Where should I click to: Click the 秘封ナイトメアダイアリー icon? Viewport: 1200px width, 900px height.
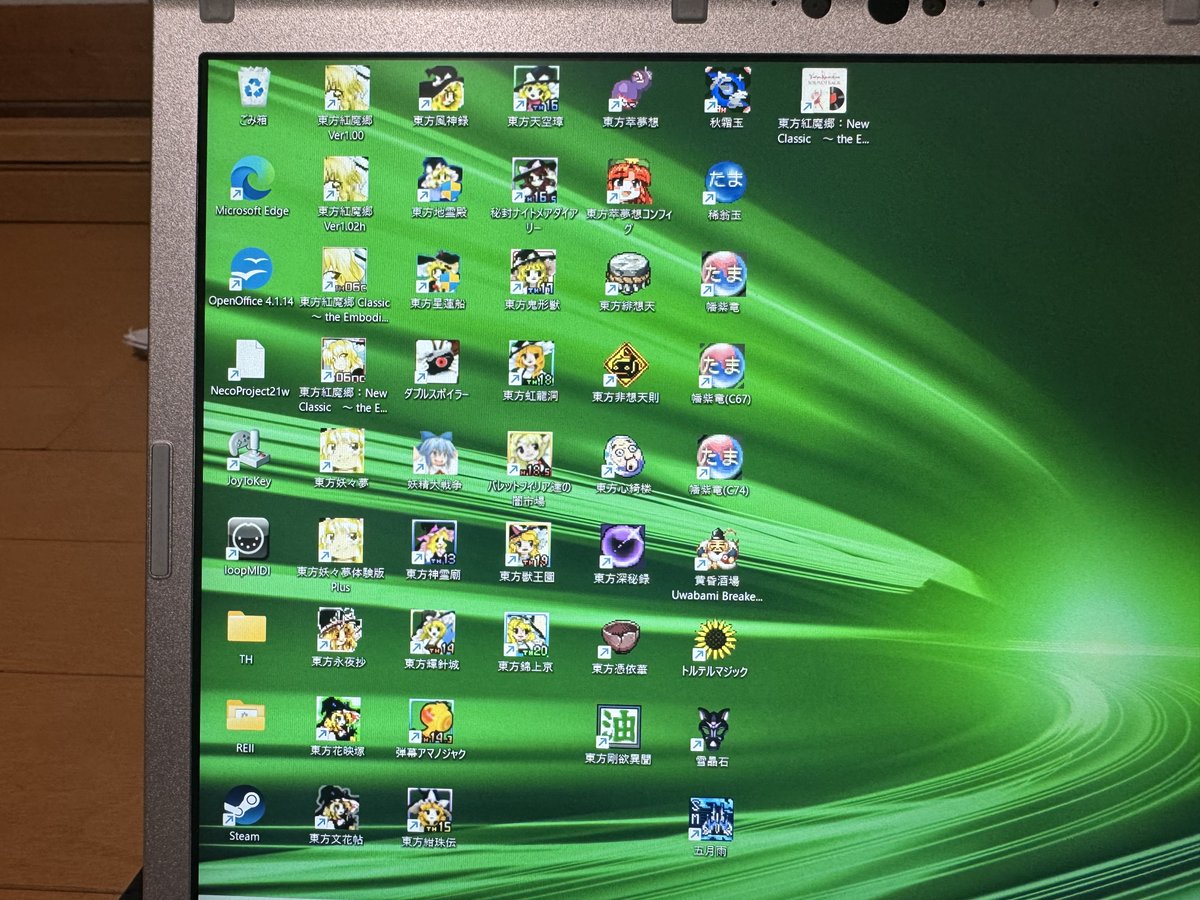coord(535,181)
